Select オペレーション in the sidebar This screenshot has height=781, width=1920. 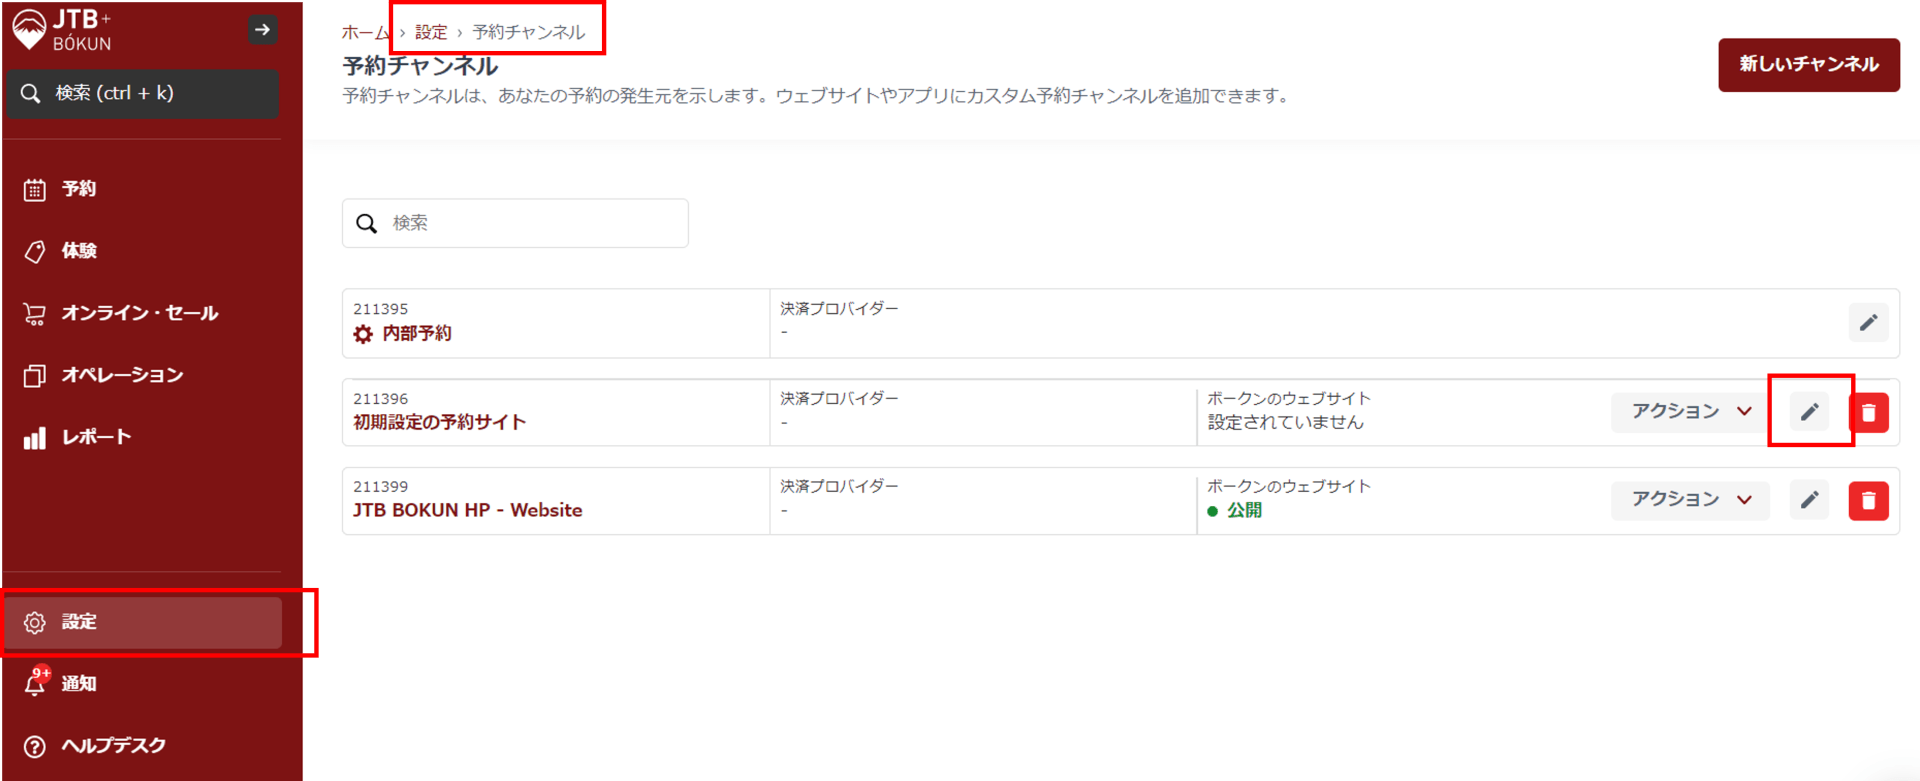[x=121, y=375]
